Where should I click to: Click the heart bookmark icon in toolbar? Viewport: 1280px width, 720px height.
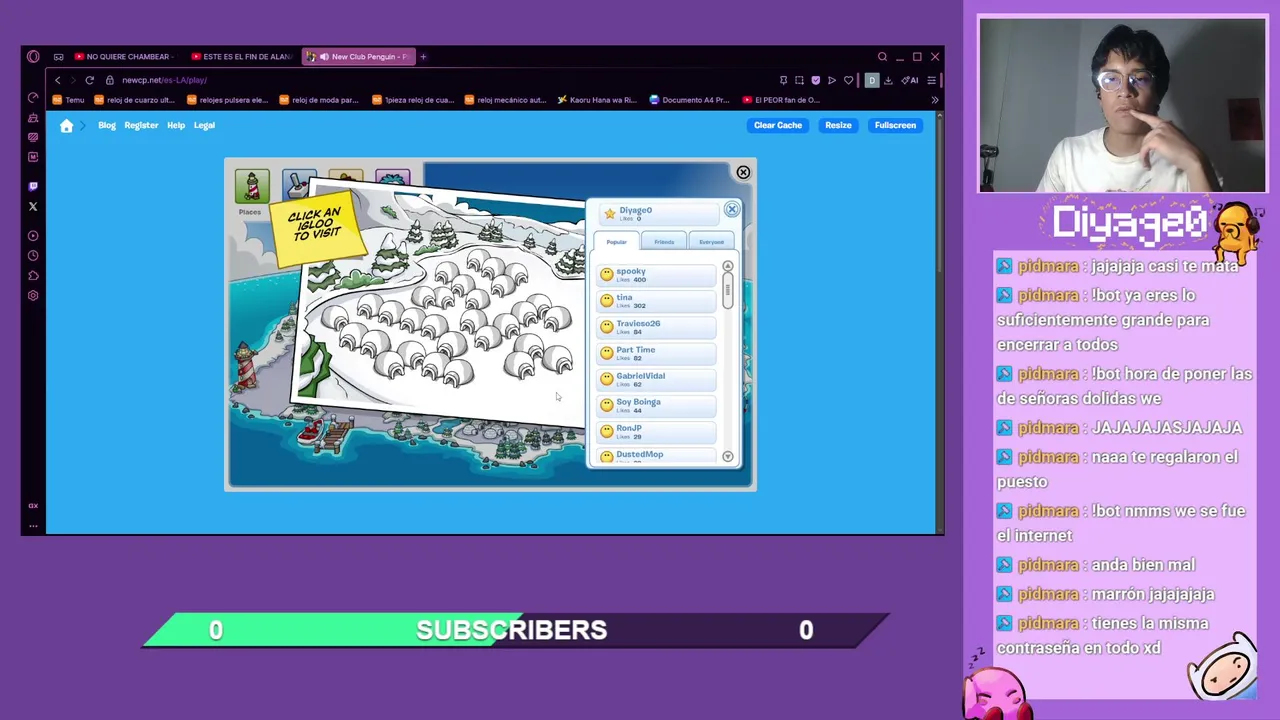tap(849, 80)
